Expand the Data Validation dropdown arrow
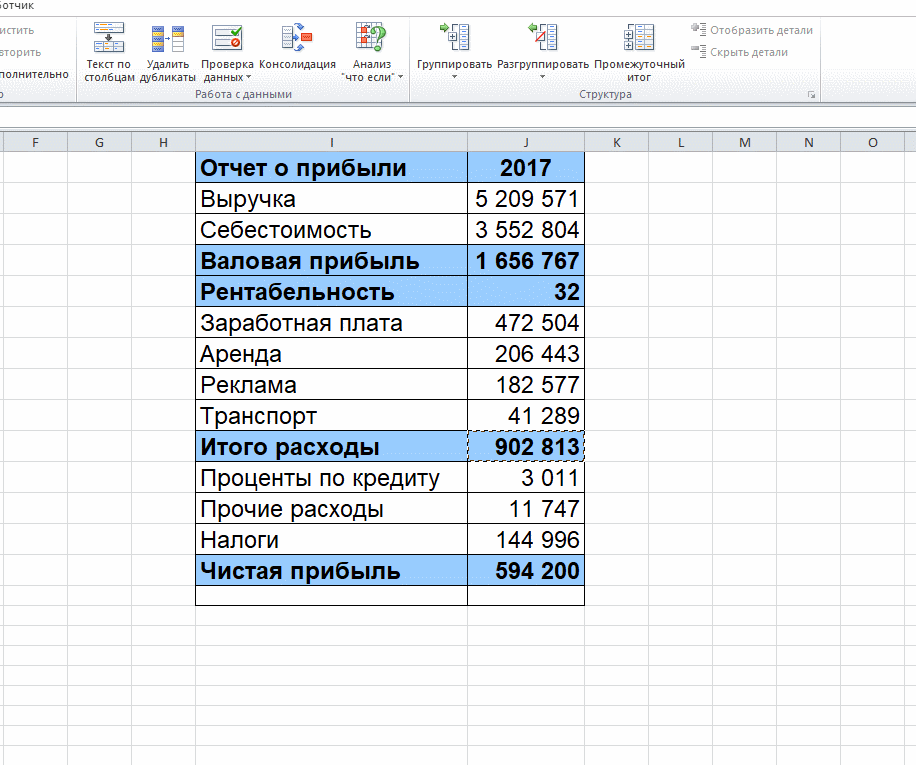The image size is (916, 765). coord(248,77)
